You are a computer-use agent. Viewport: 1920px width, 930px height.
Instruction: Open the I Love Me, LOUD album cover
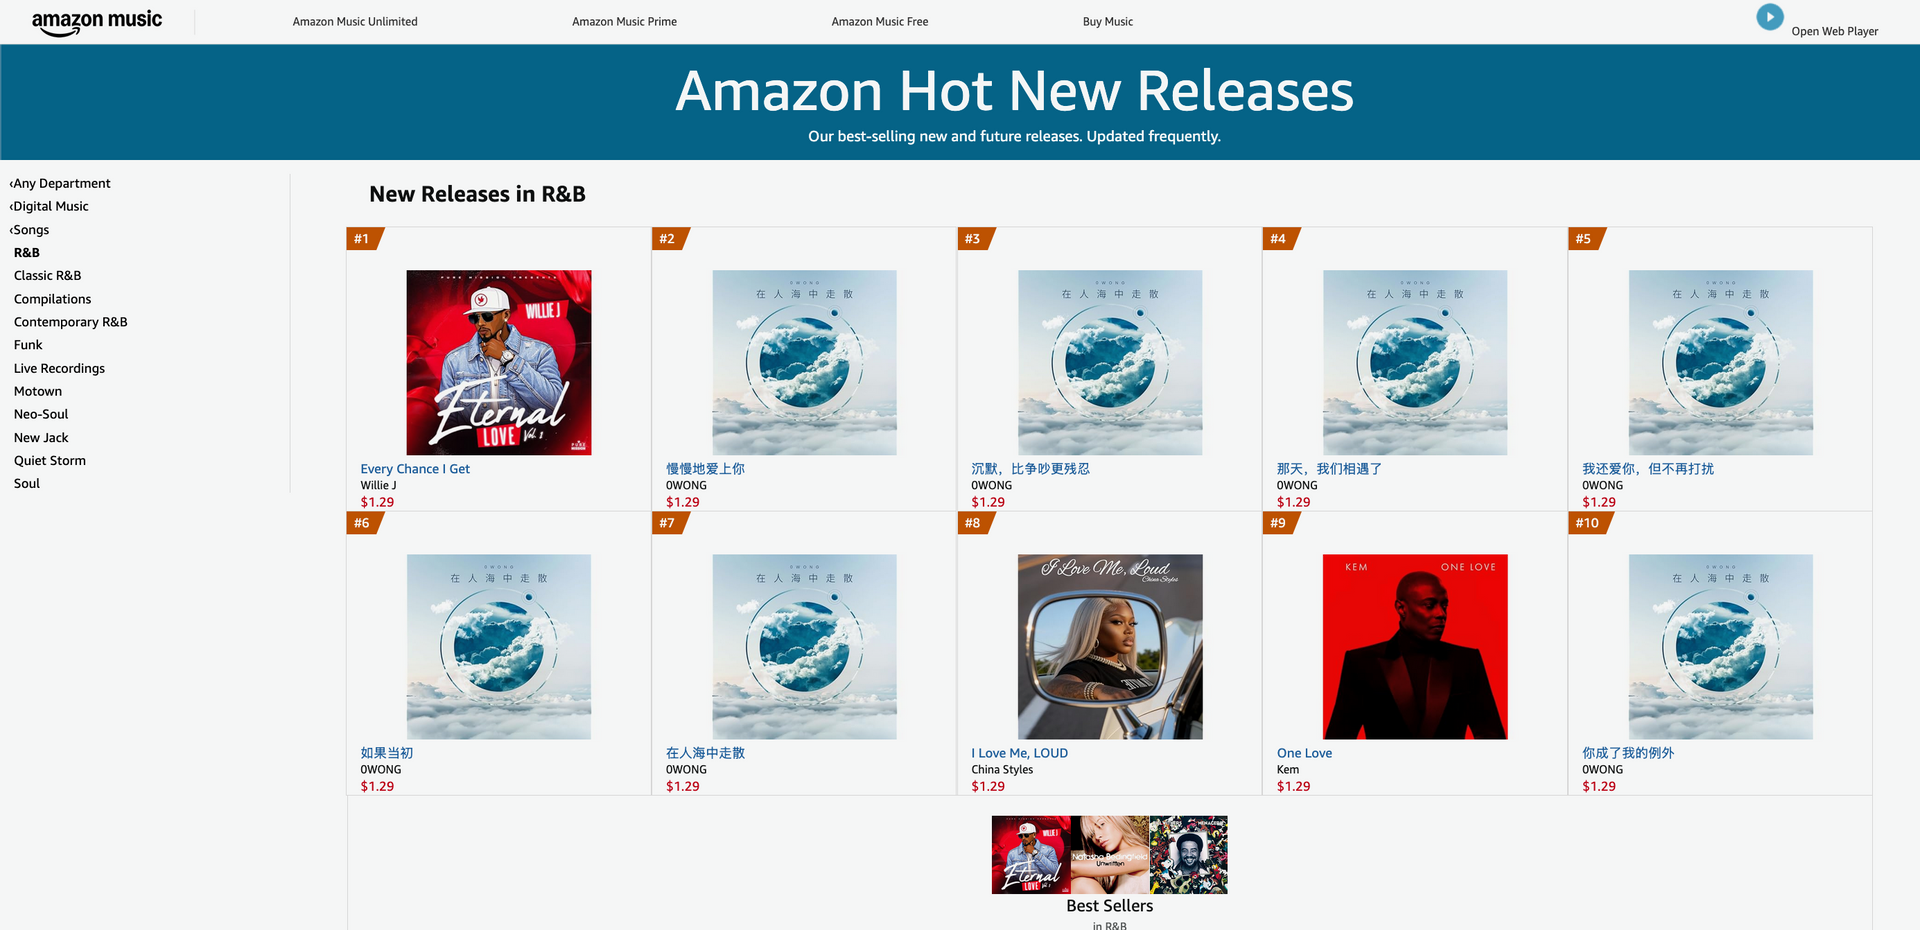[1110, 647]
